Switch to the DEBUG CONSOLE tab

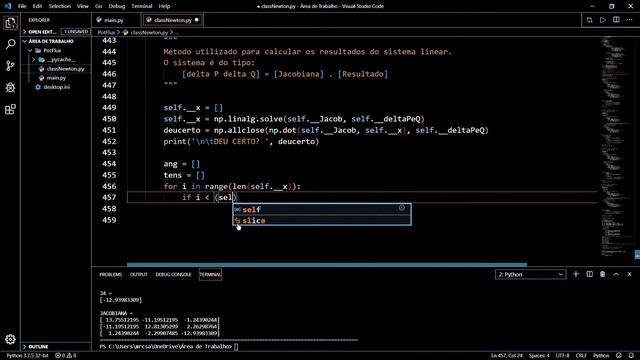[x=173, y=275]
